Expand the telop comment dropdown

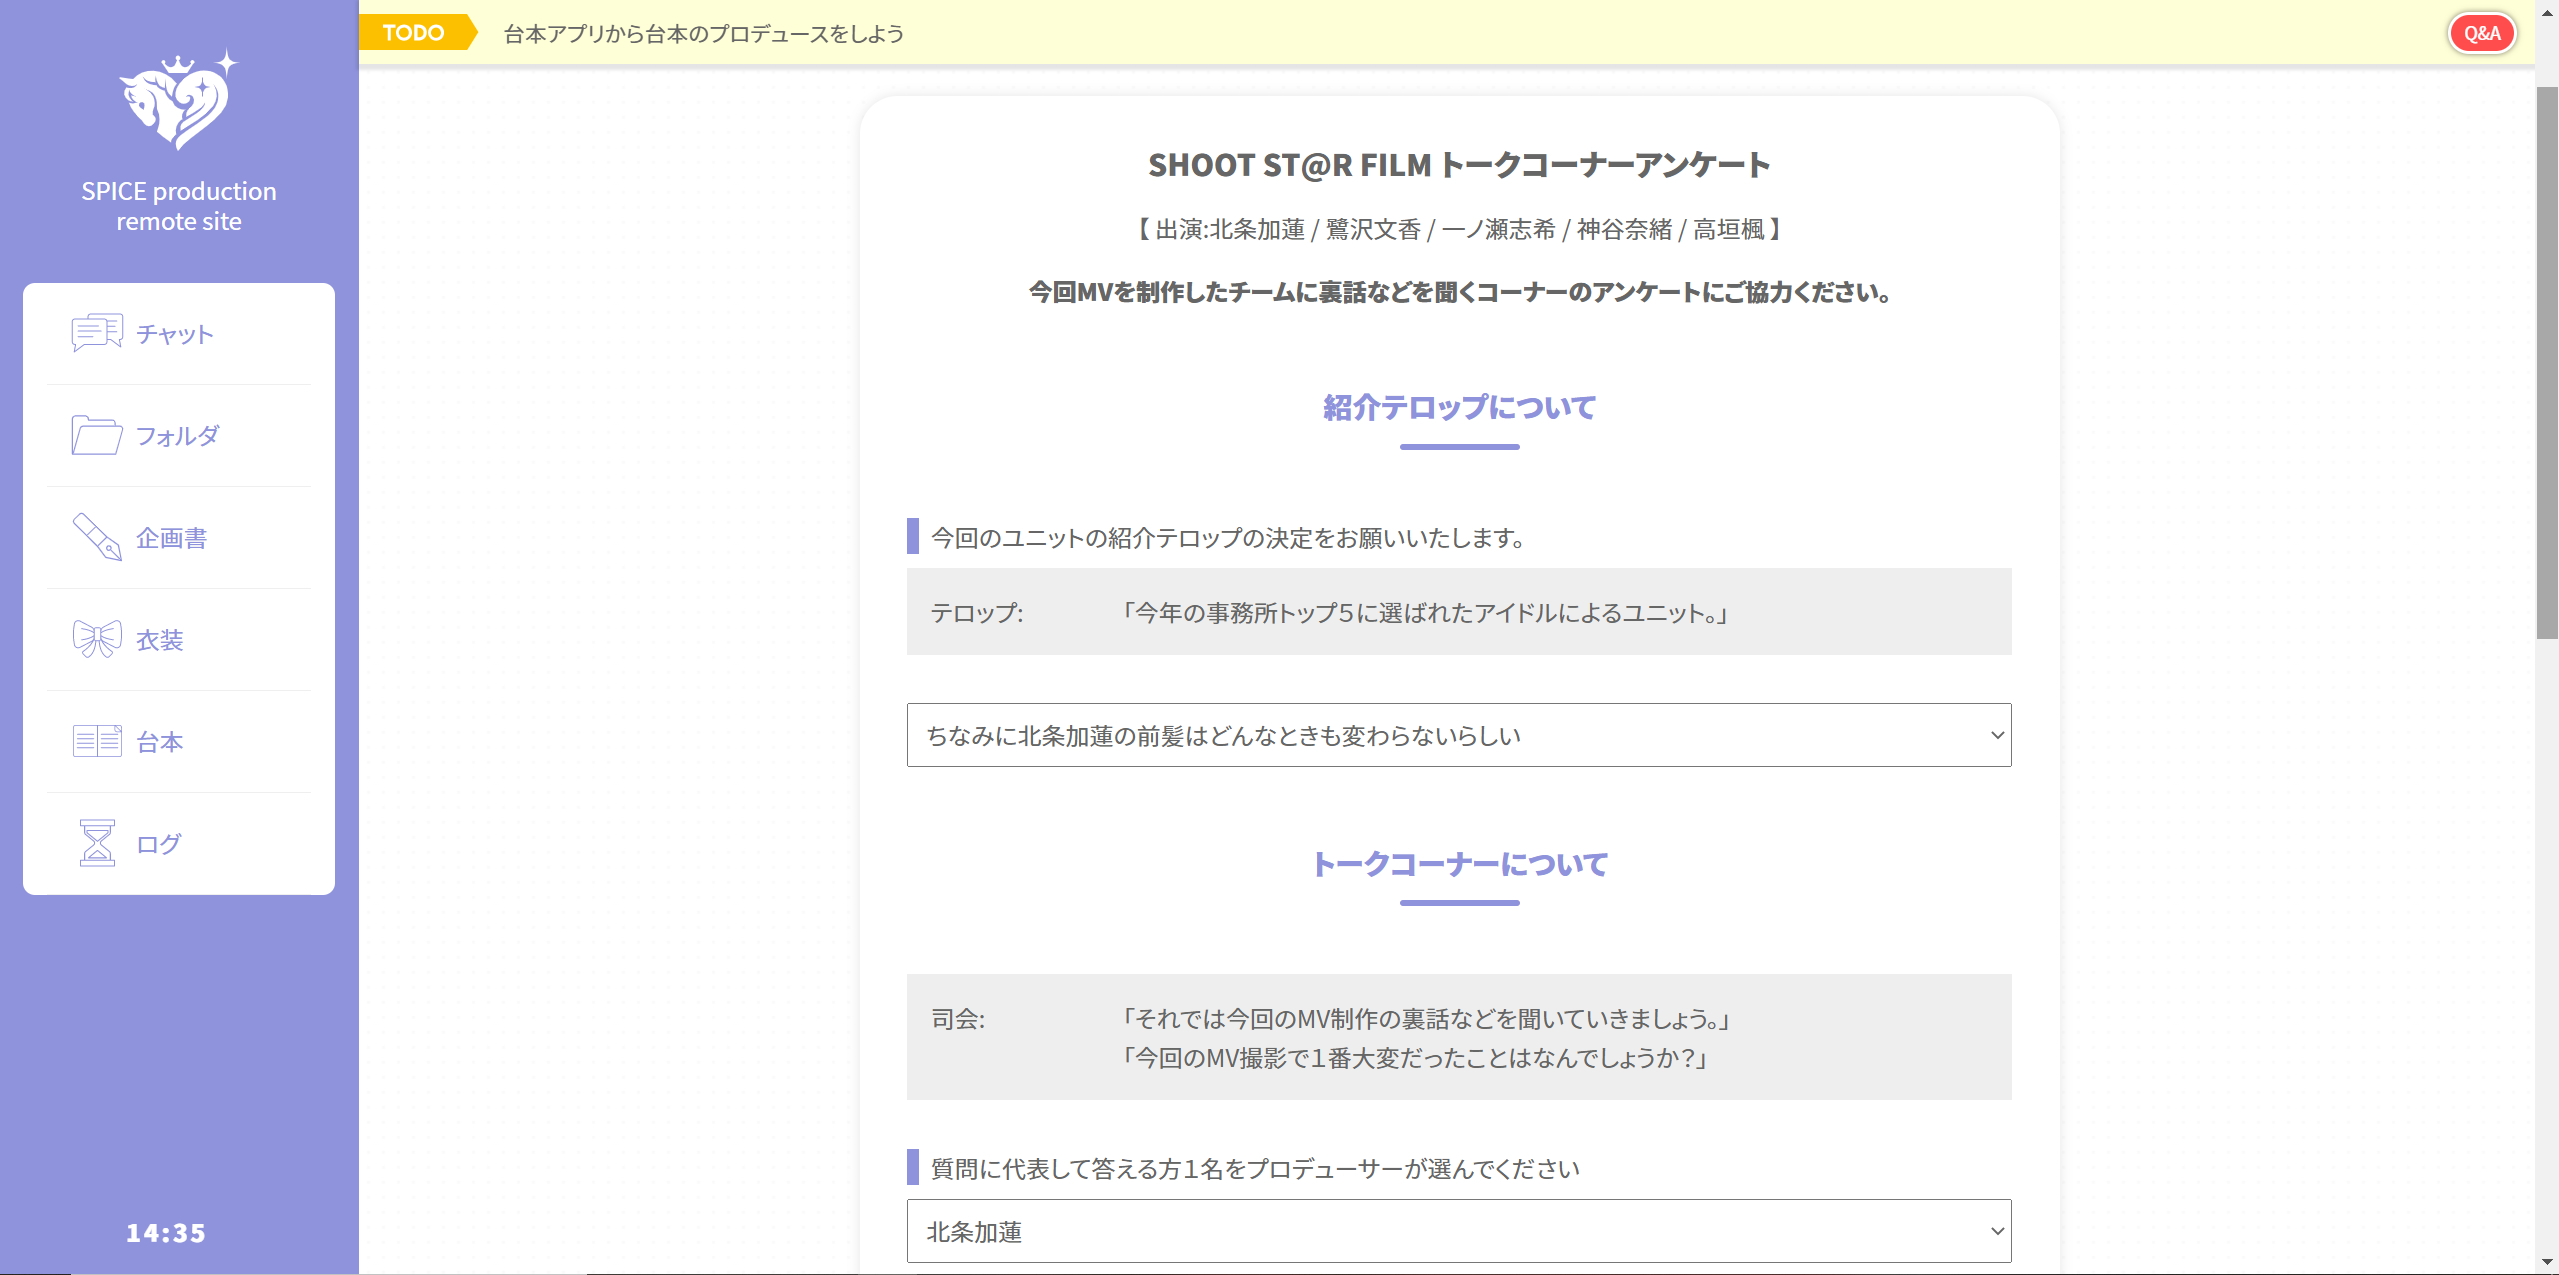point(1457,735)
